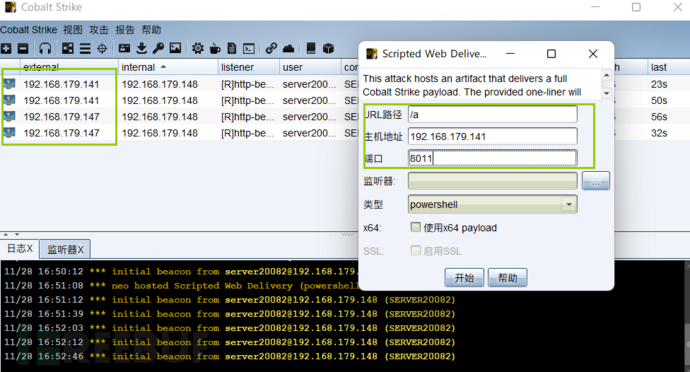Close the Scripted Web Delivery dialog
This screenshot has width=690, height=372.
593,54
